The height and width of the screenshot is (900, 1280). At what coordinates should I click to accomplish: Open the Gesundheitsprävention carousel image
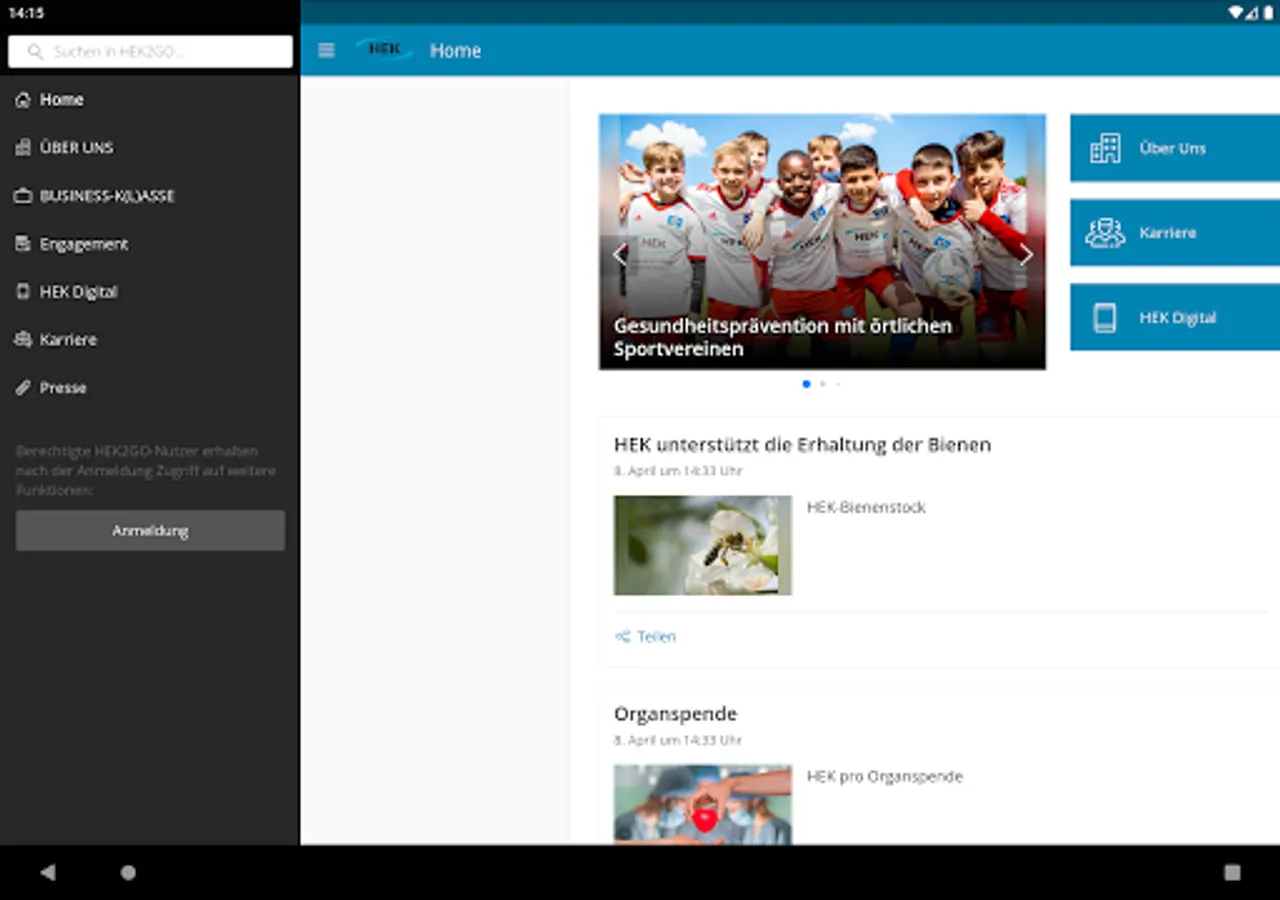[x=822, y=242]
